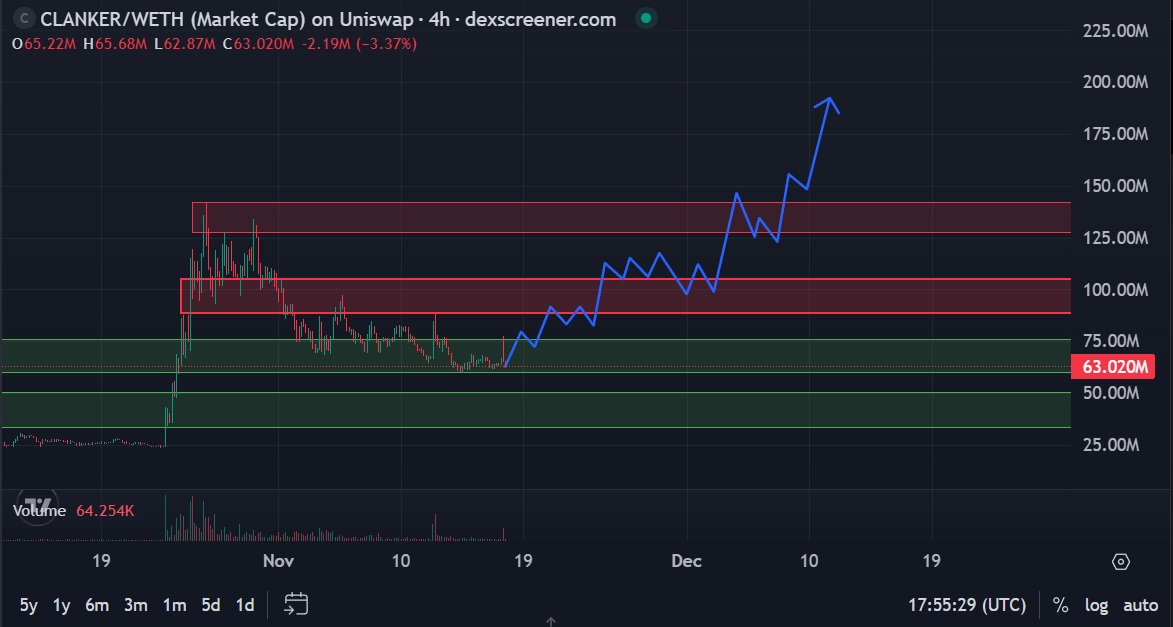The image size is (1173, 627).
Task: Set time range to 5y
Action: point(28,605)
